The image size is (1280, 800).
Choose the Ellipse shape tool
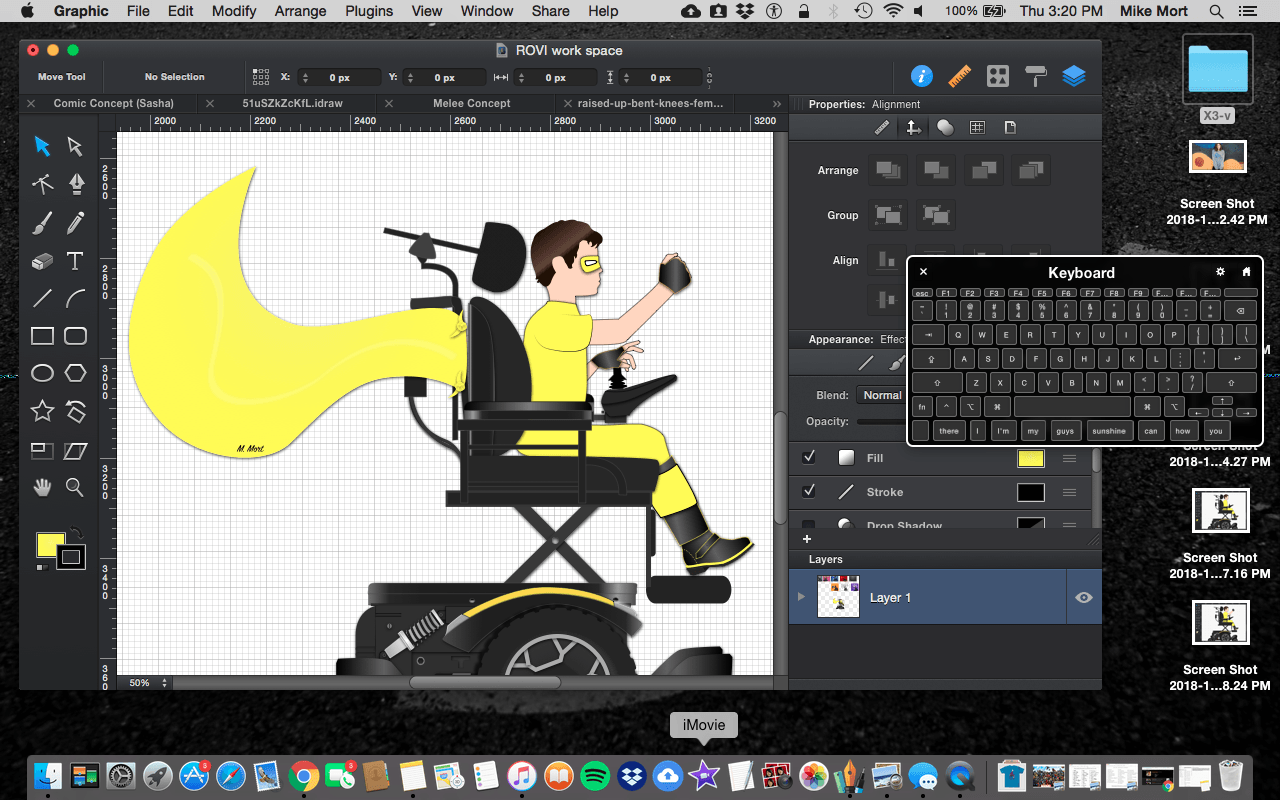42,373
